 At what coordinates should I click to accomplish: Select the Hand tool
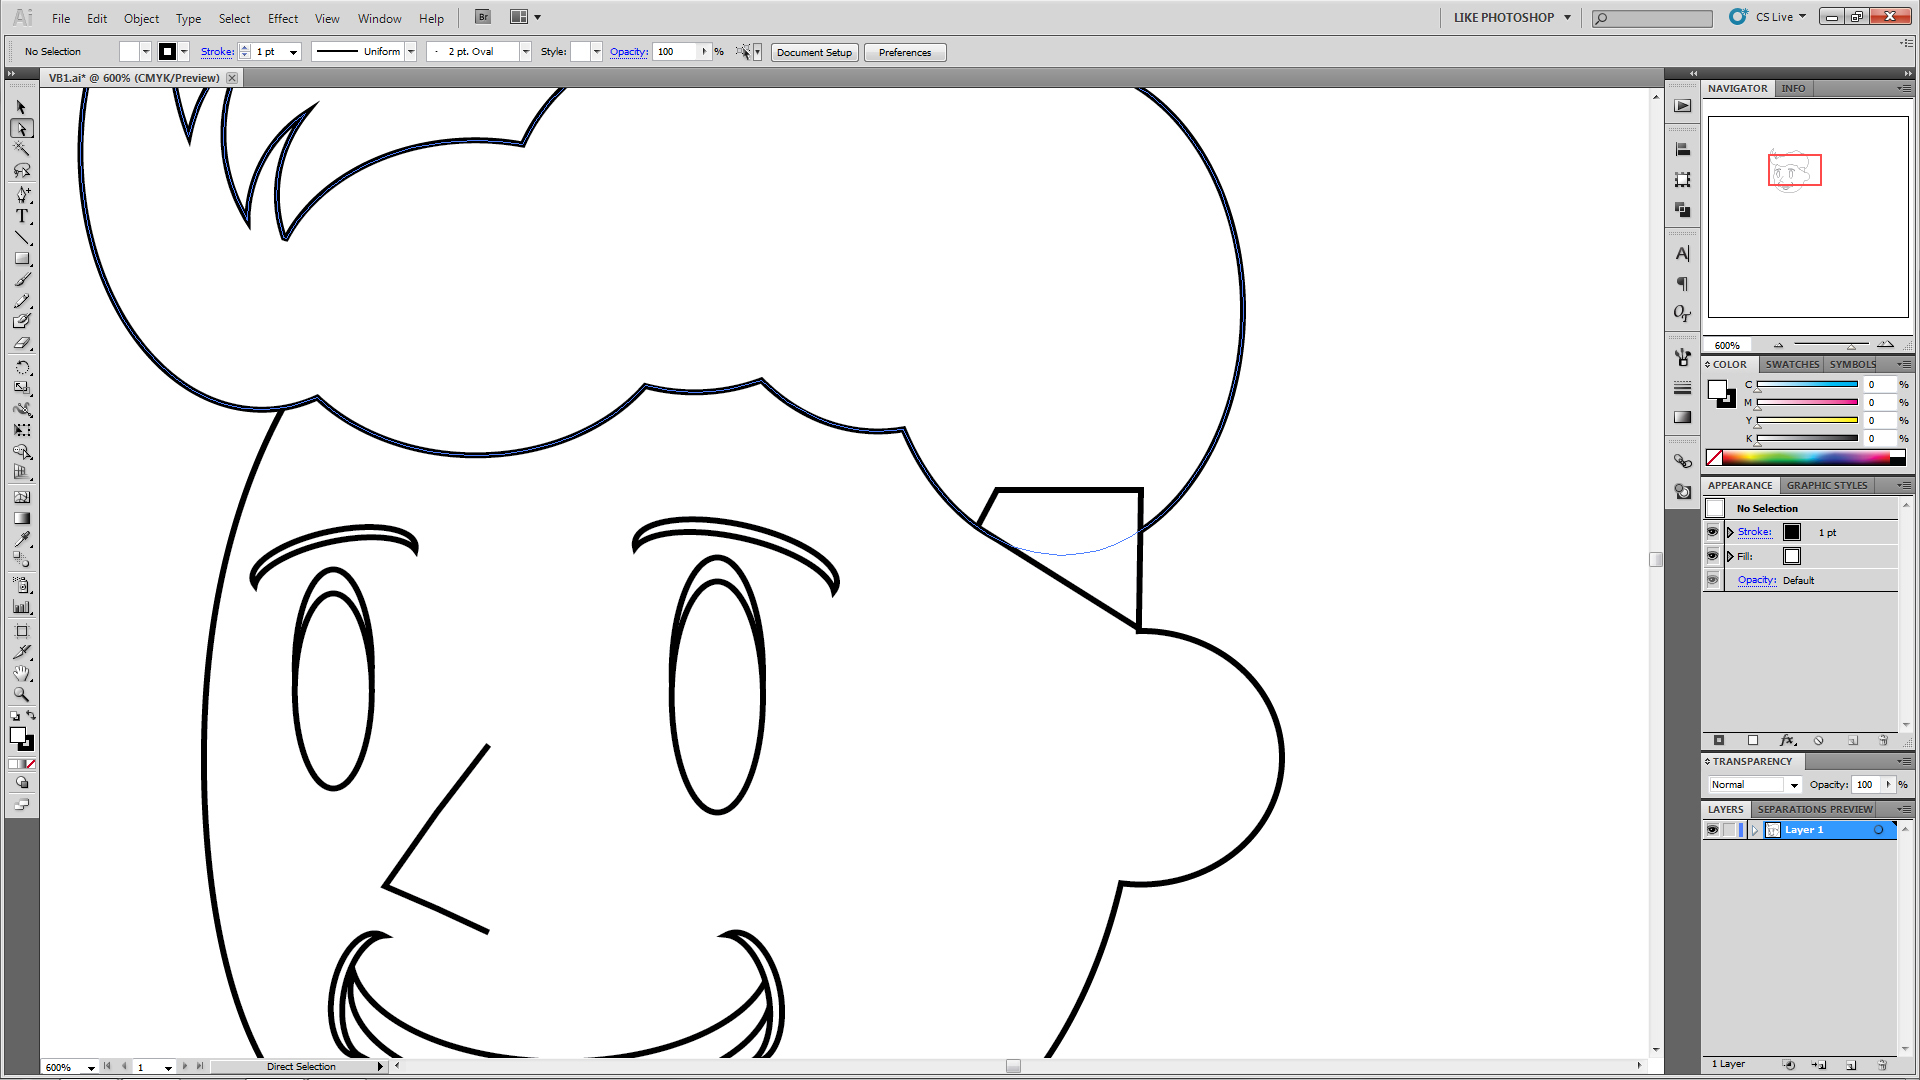point(21,673)
